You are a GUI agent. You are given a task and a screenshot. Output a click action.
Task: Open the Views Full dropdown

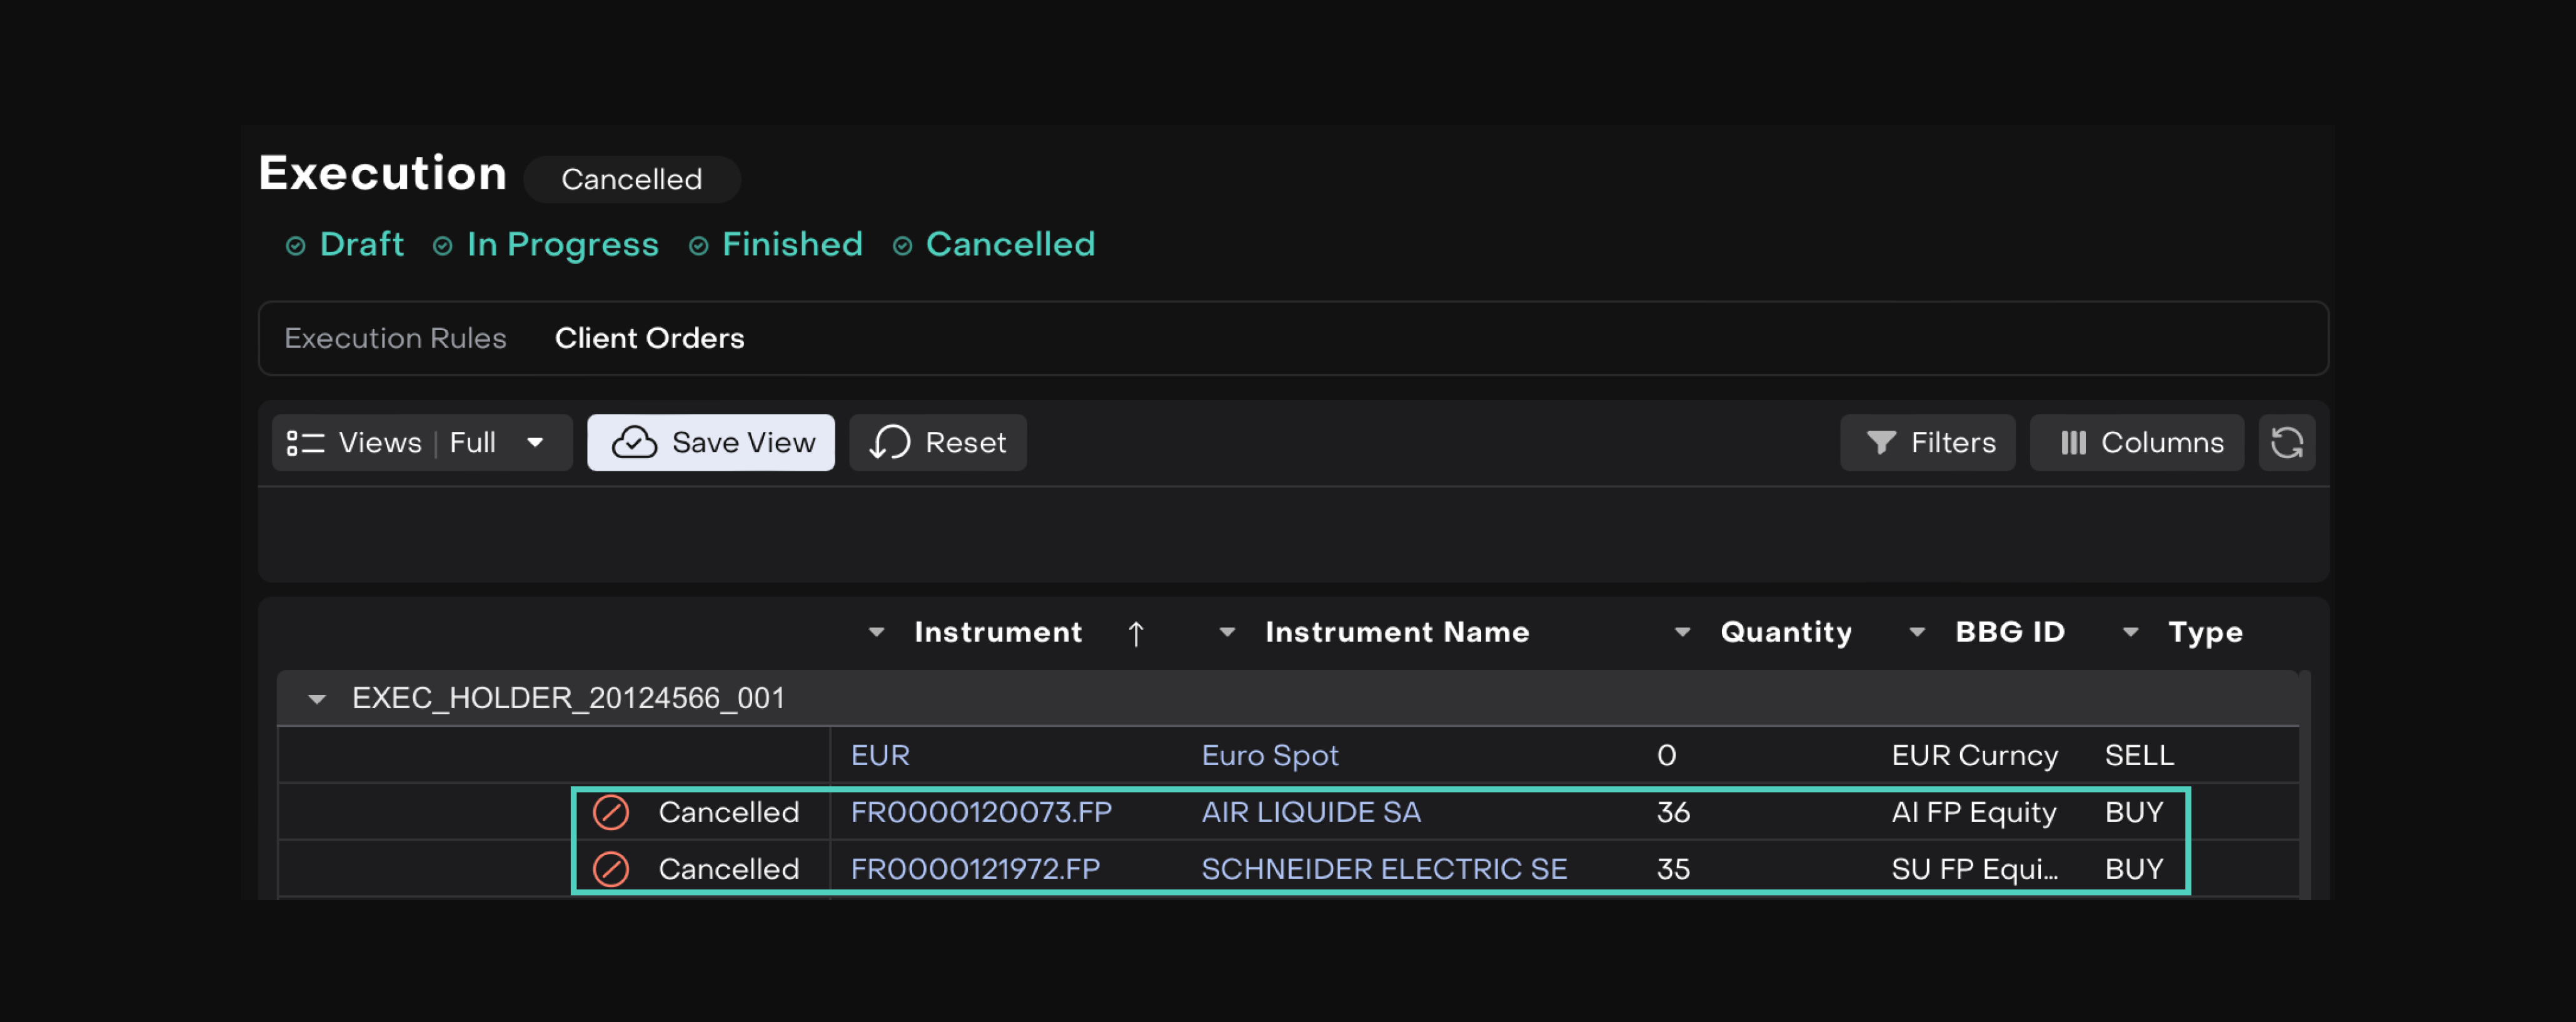pos(421,442)
